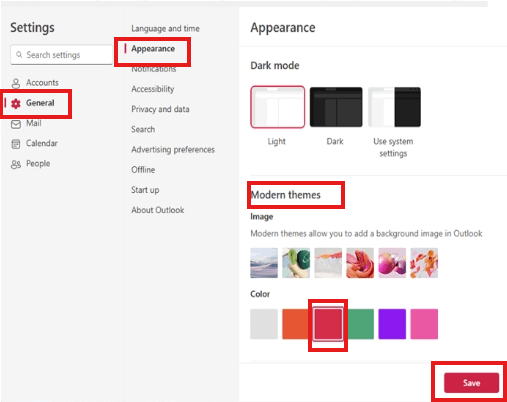Click the Image label

[262, 217]
